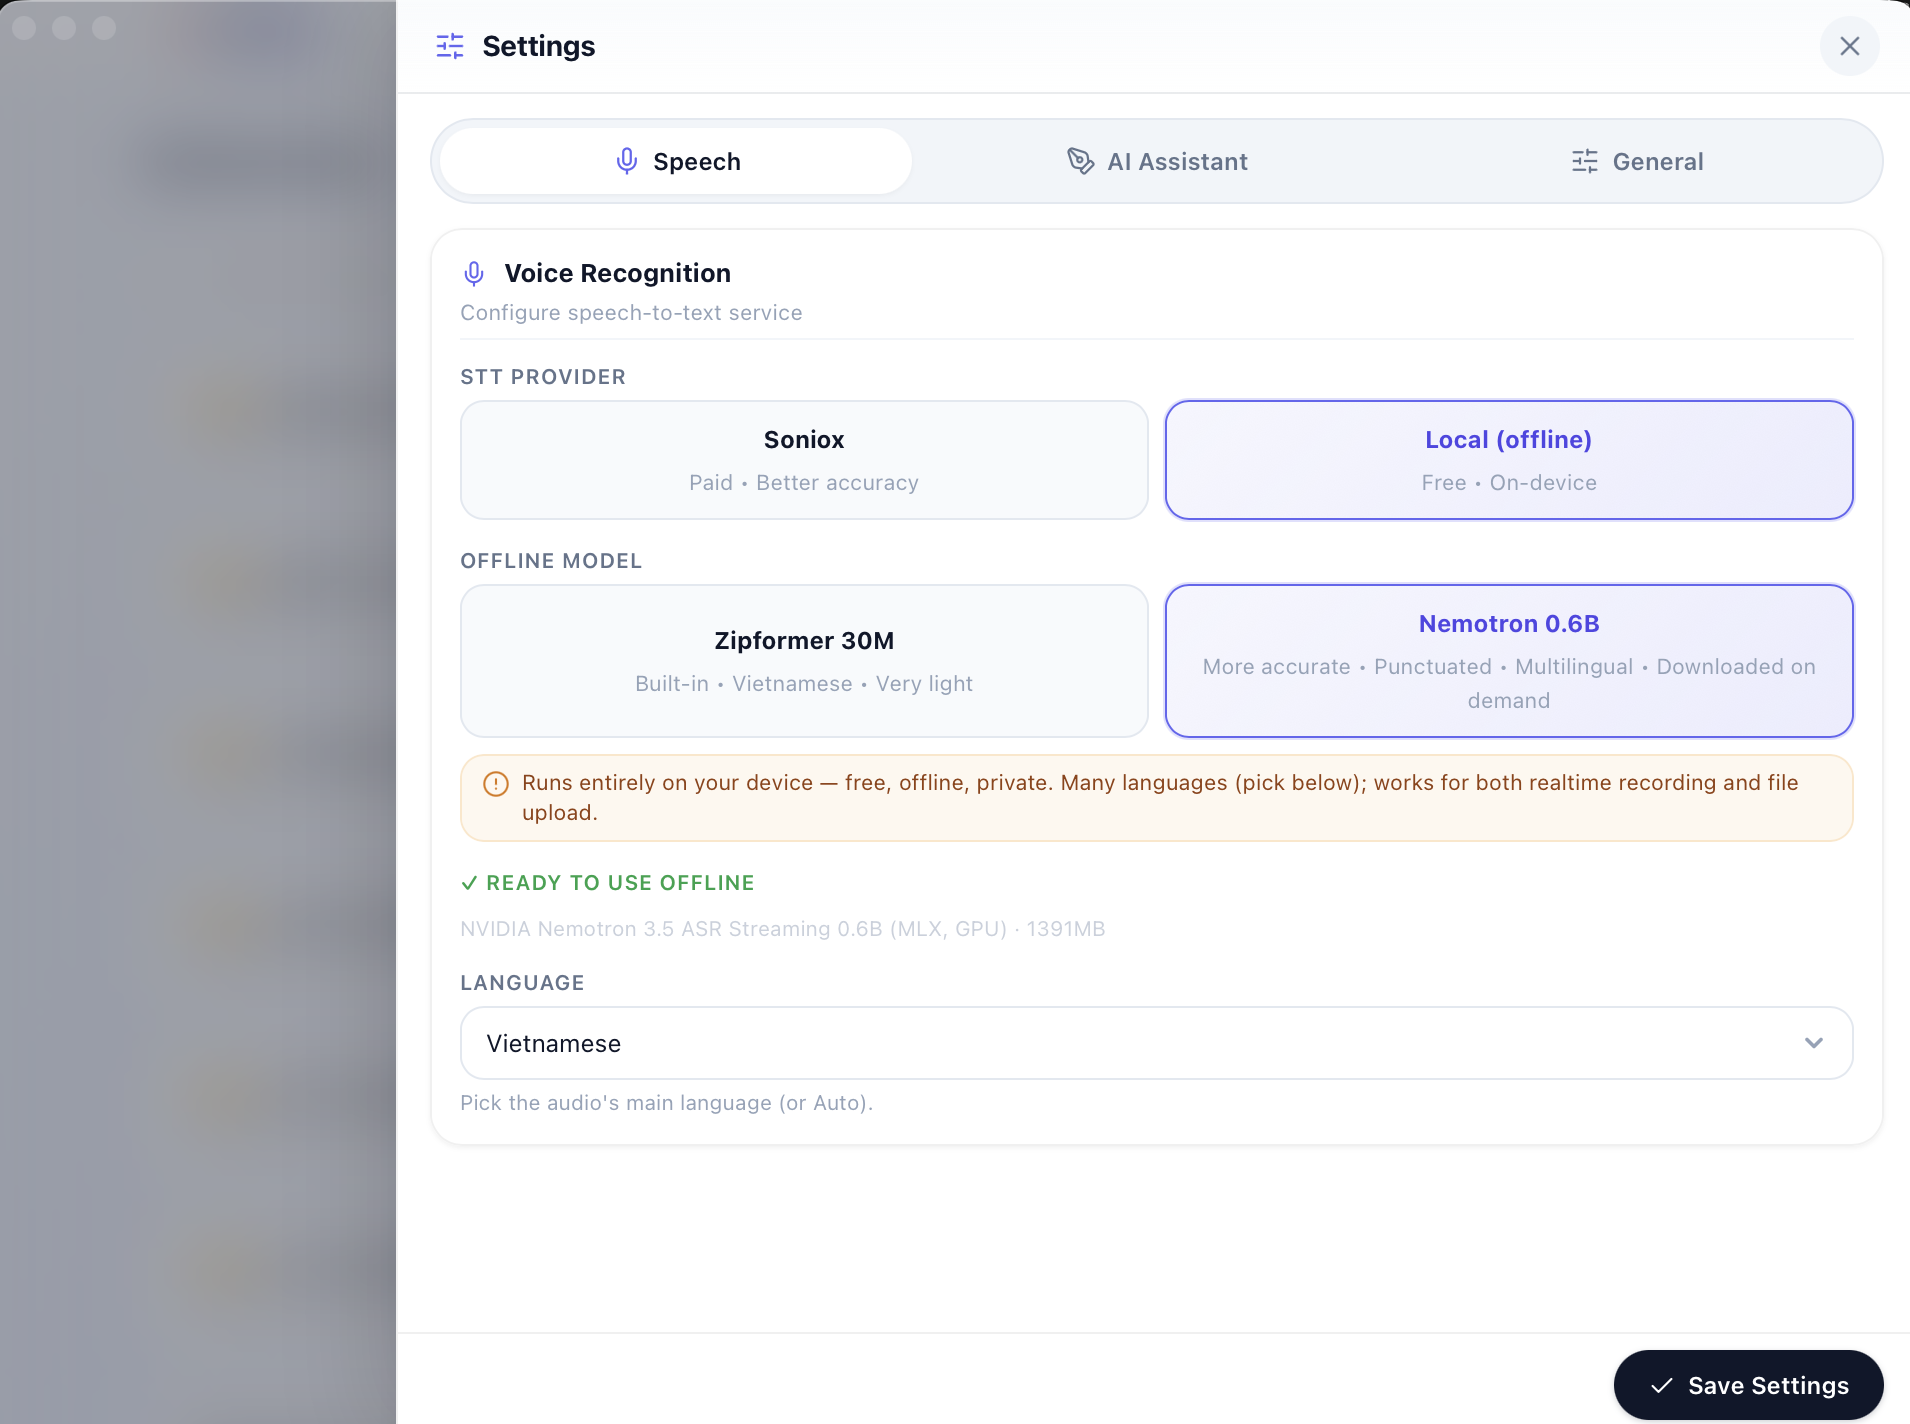
Task: Click the sliders icon beside Settings title
Action: click(450, 46)
